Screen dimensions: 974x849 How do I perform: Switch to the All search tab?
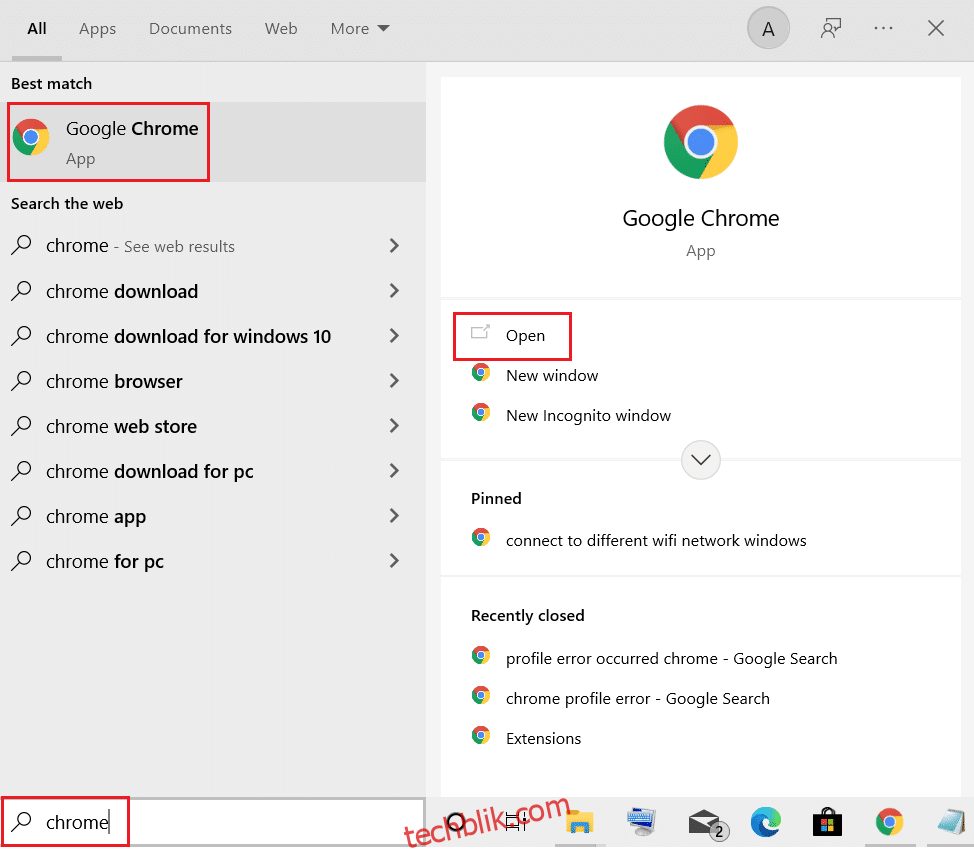coord(37,29)
